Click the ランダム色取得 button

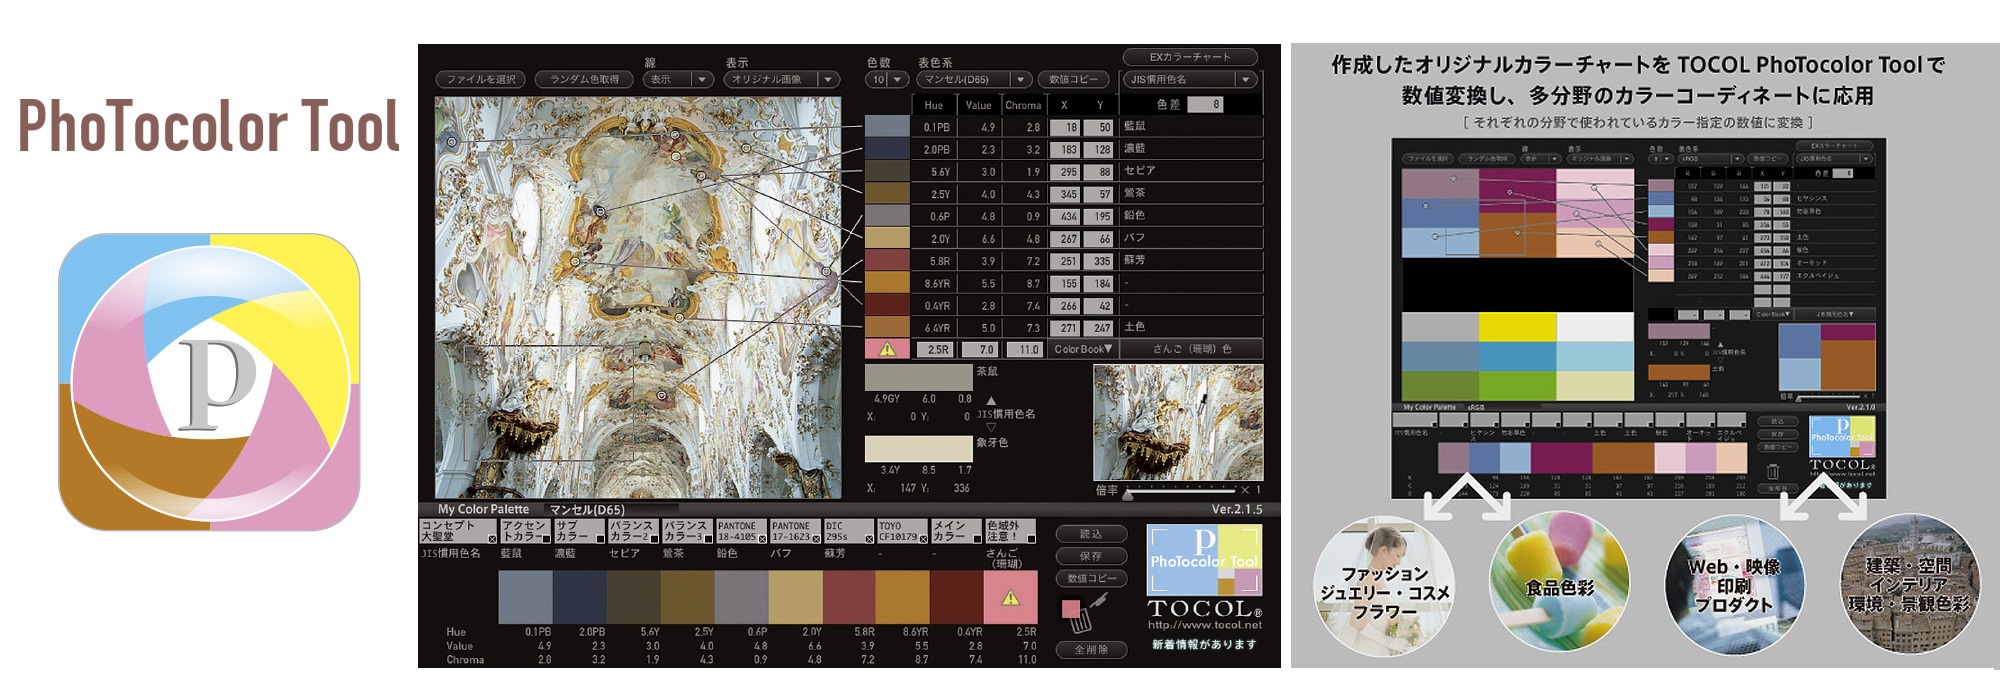click(585, 79)
